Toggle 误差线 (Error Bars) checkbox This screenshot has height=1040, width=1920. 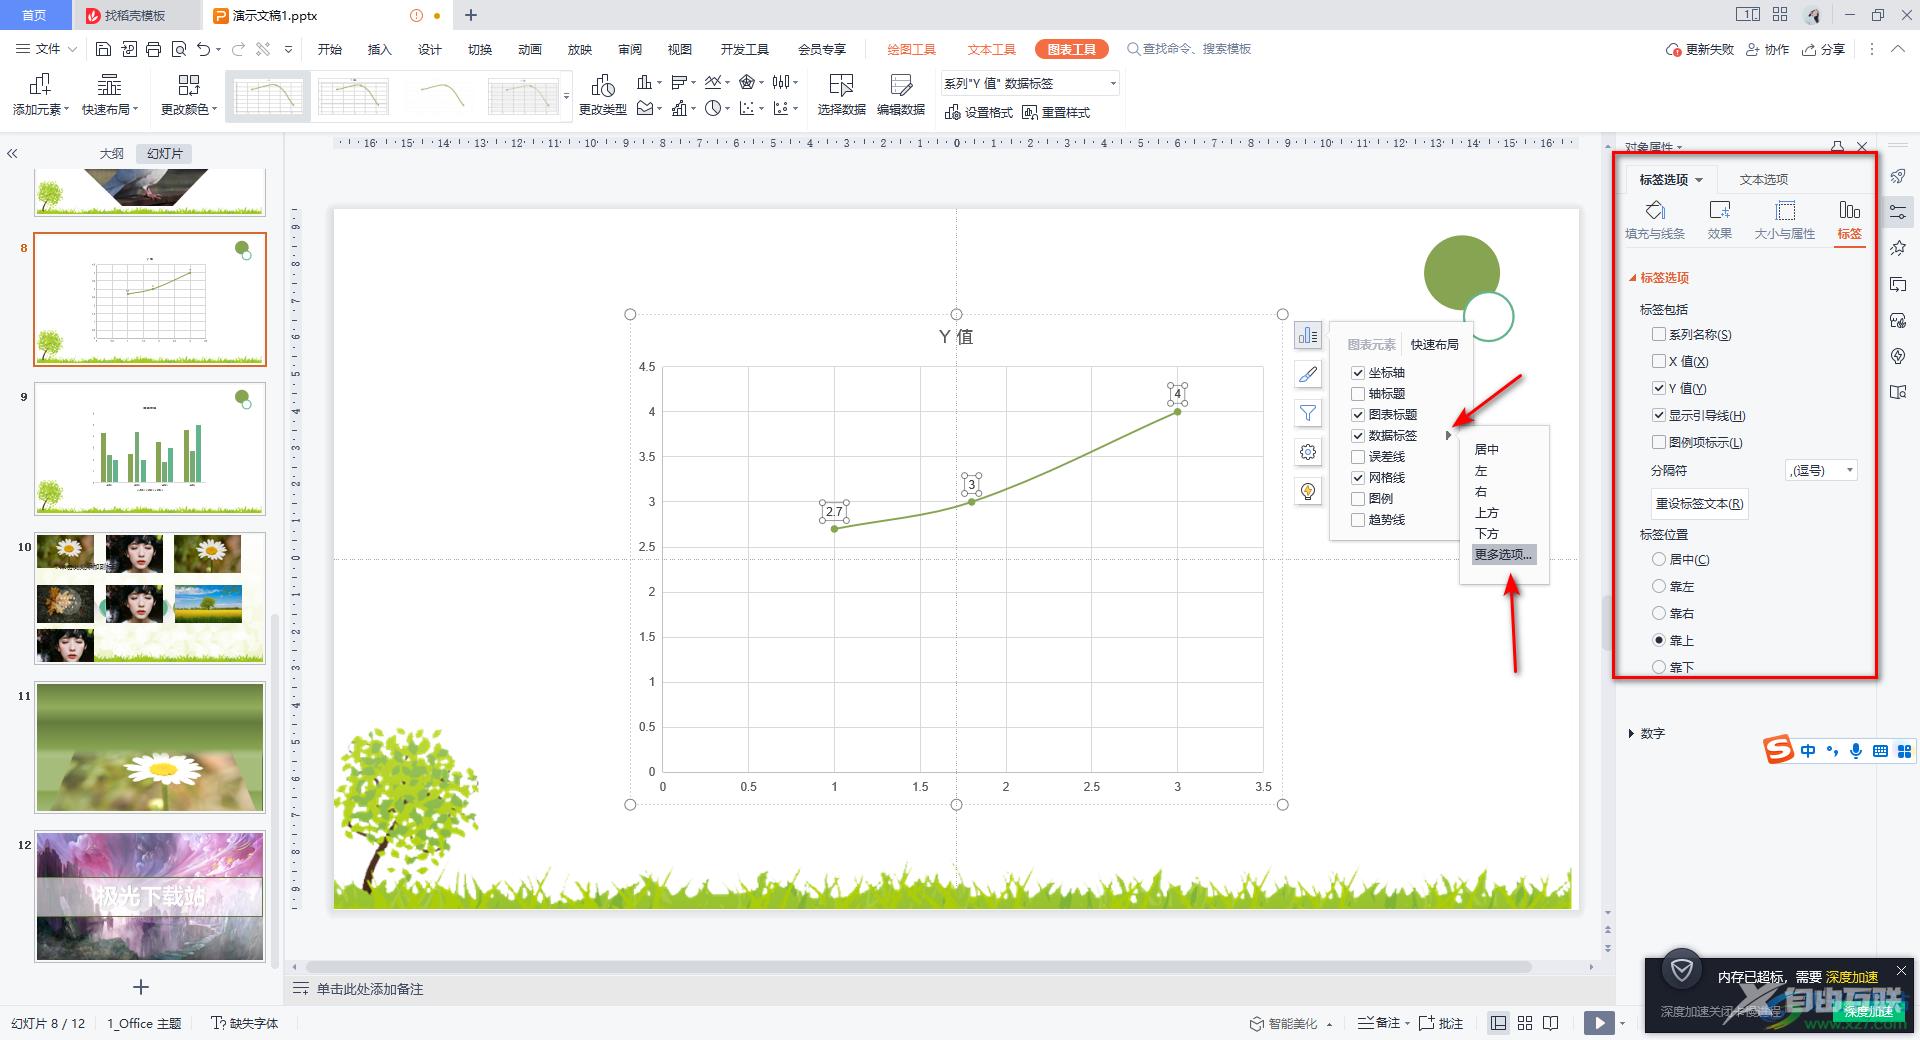(1358, 457)
